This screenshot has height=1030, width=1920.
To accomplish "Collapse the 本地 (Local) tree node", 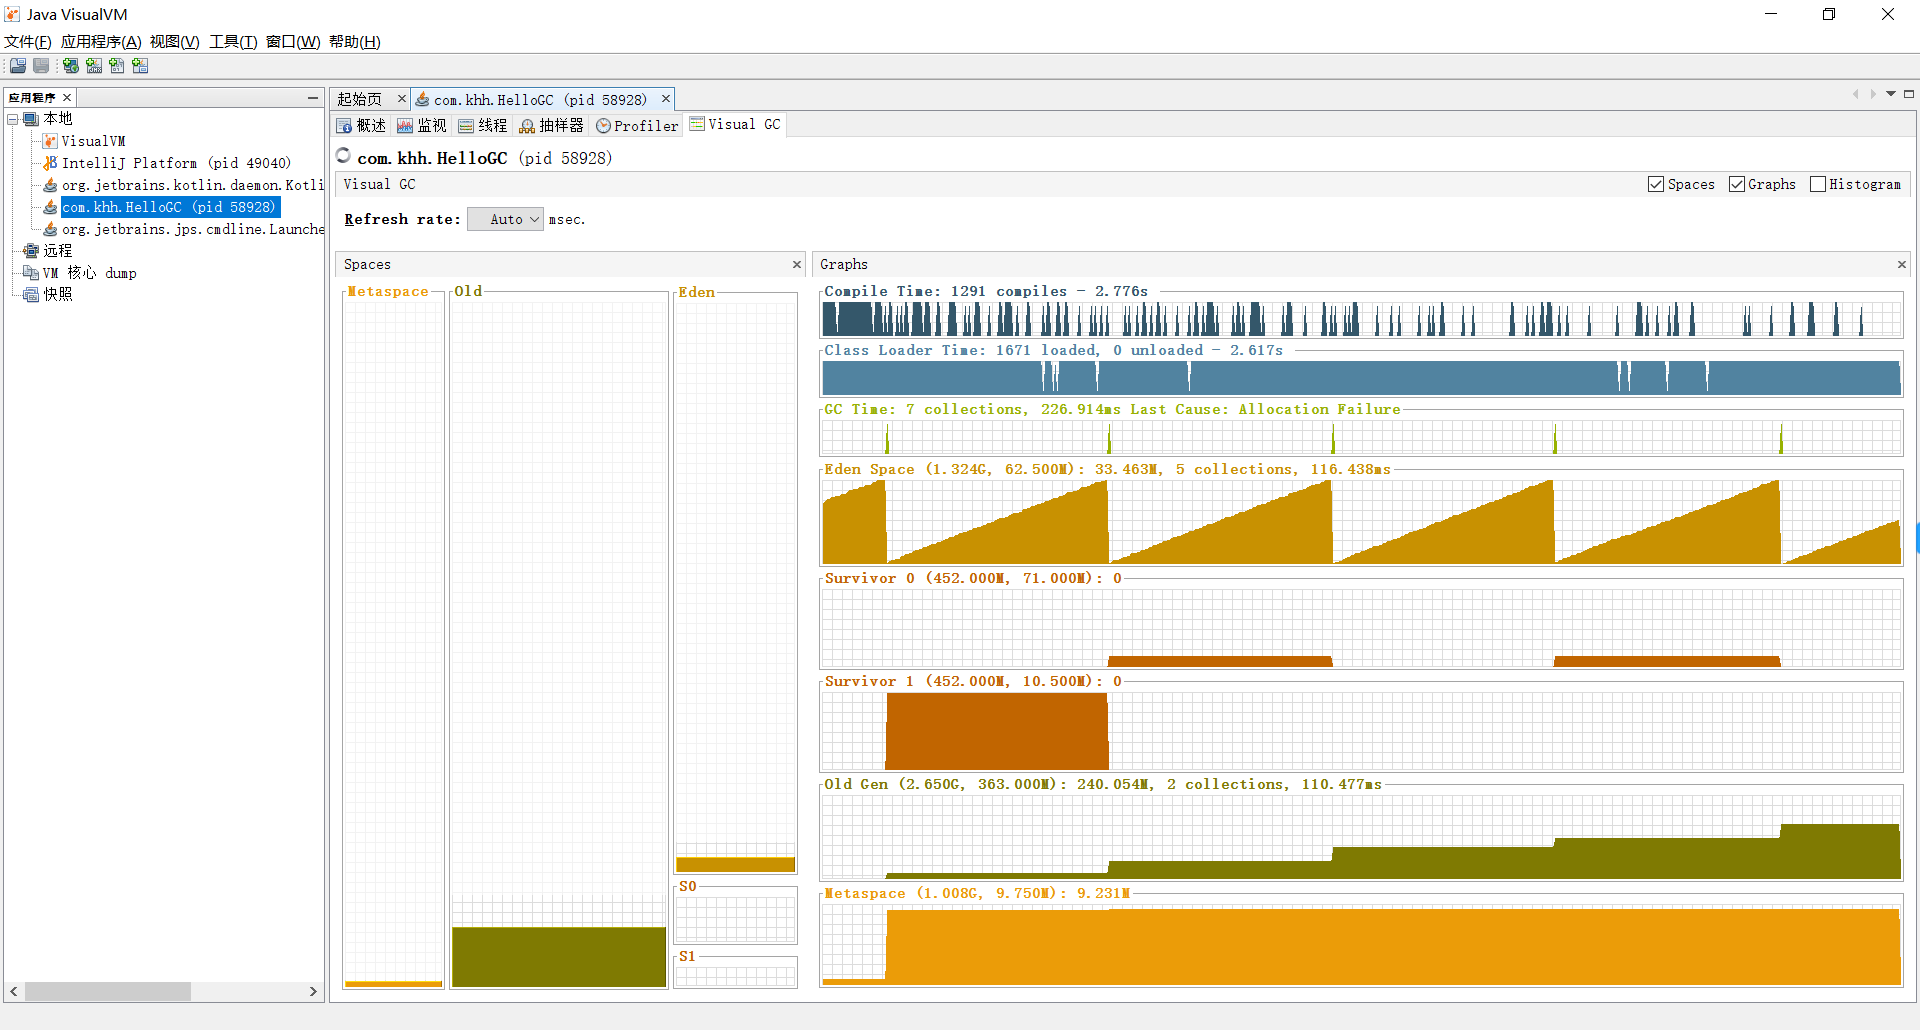I will 13,119.
